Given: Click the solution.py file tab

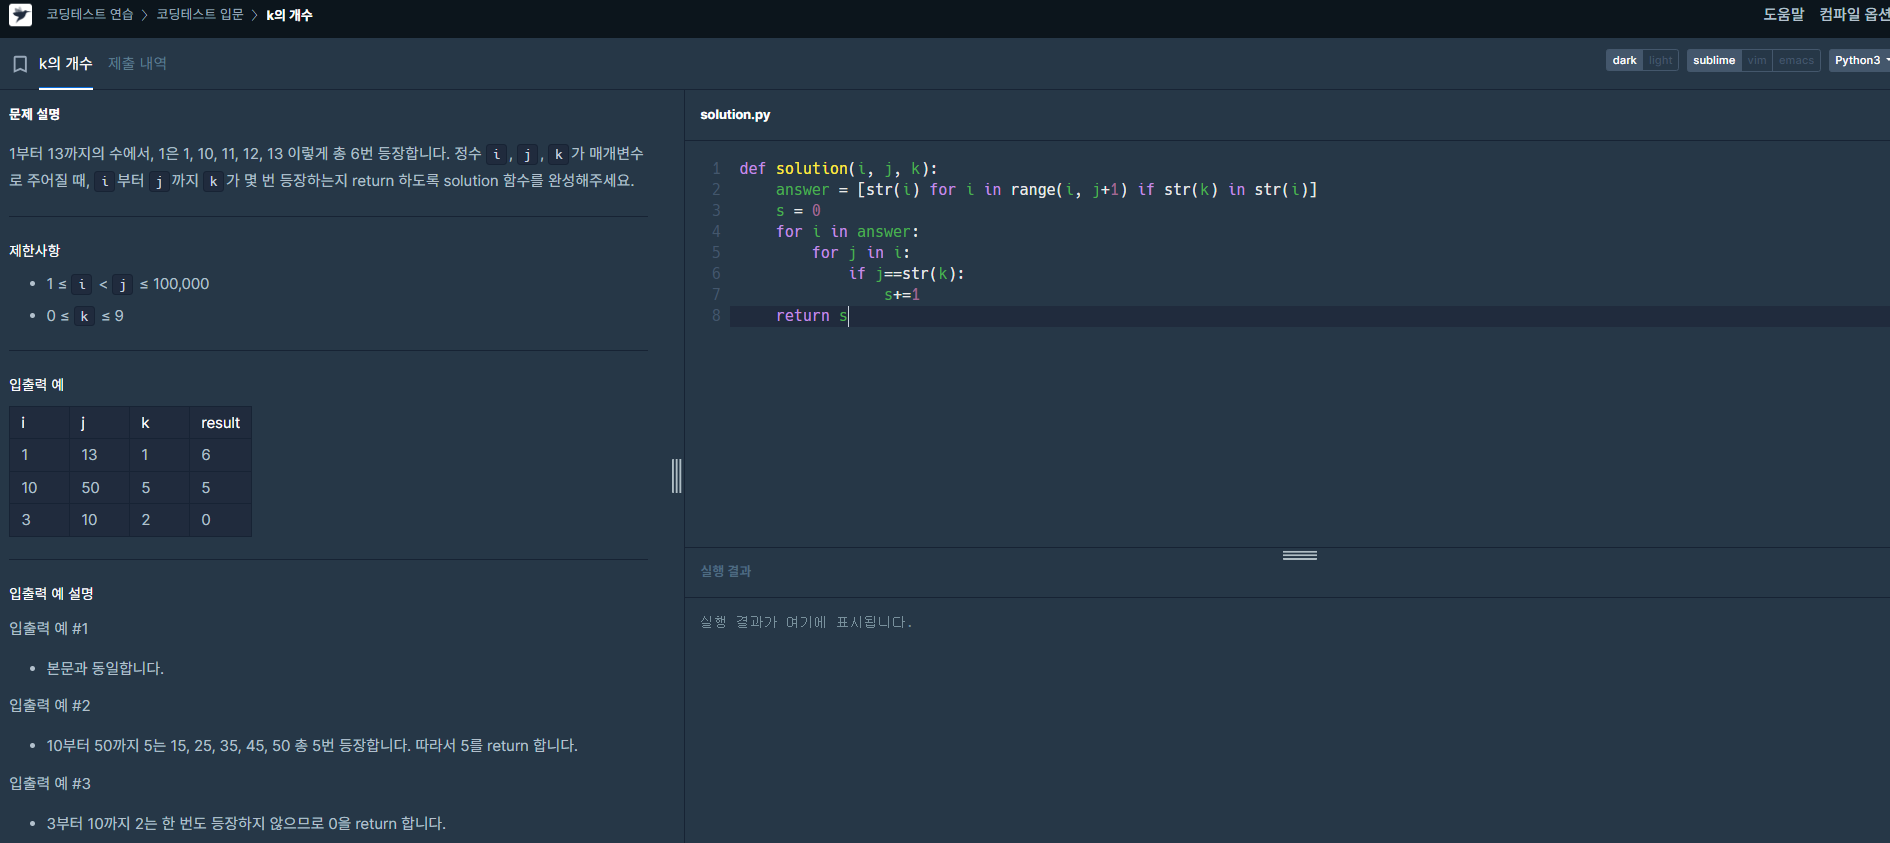Looking at the screenshot, I should click(x=735, y=115).
